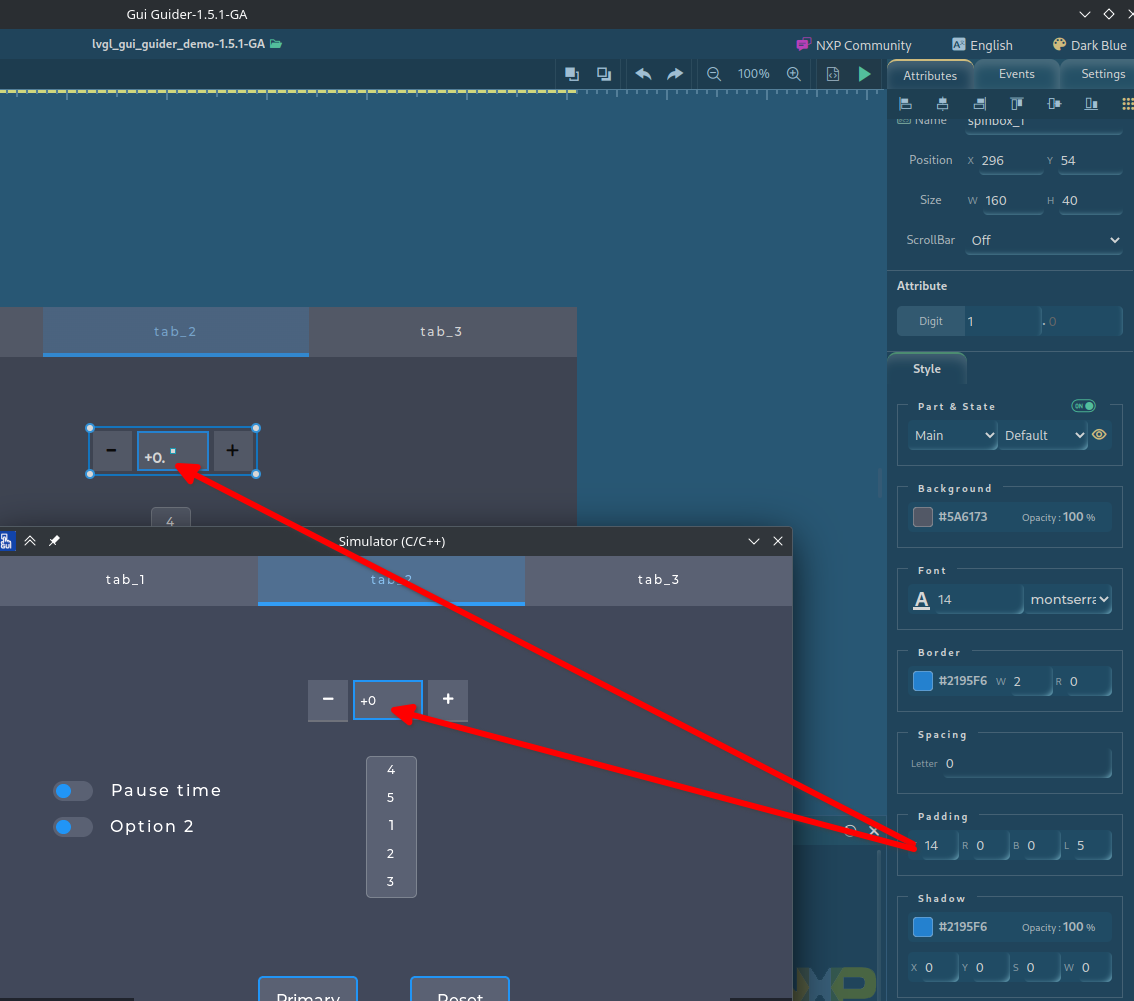Zoom in the canvas
The width and height of the screenshot is (1134, 1001).
793,74
